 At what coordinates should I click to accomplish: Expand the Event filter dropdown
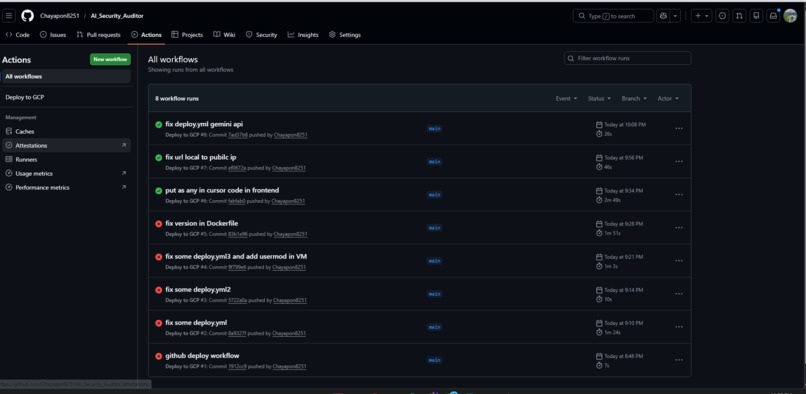(x=566, y=98)
